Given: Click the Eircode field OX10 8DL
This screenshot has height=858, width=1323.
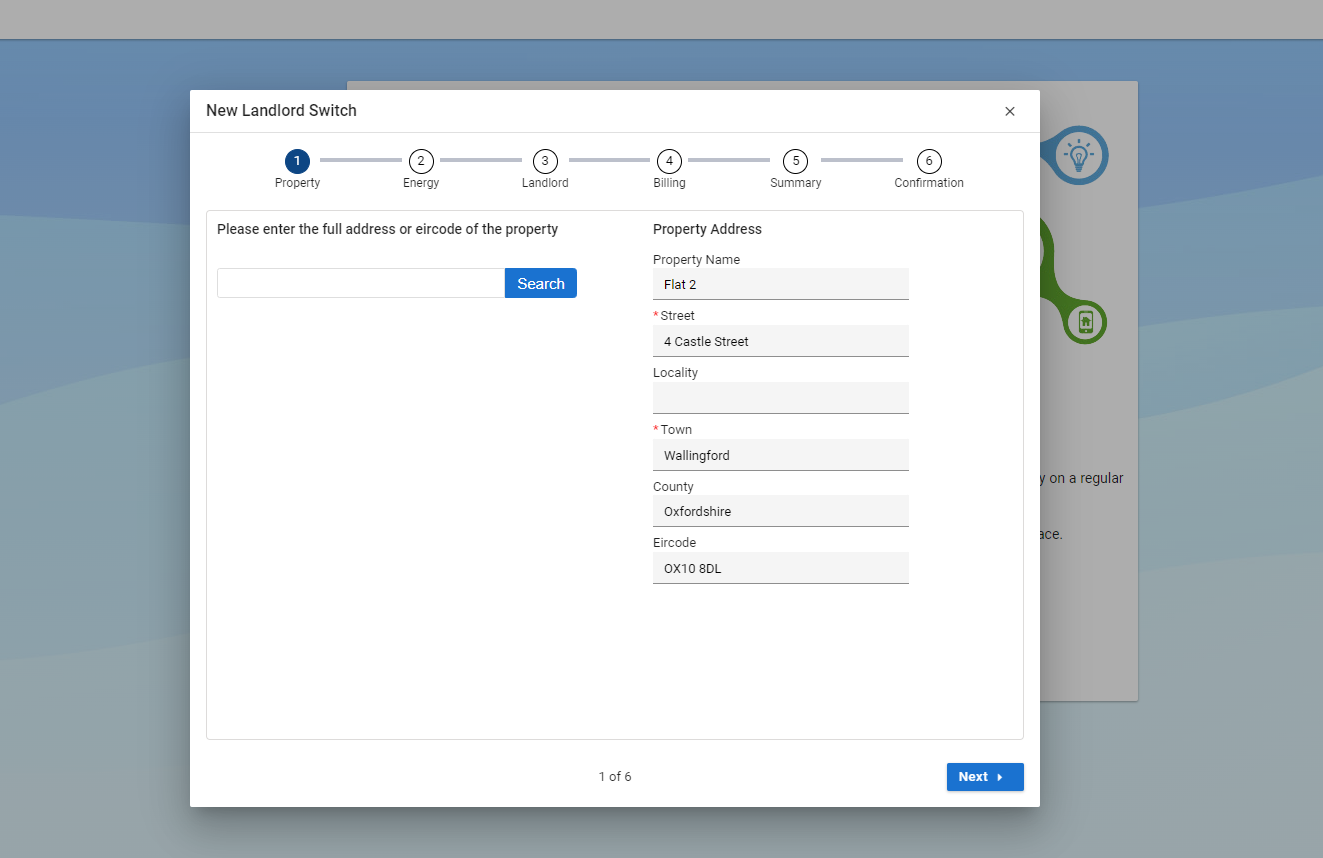Looking at the screenshot, I should pos(780,568).
